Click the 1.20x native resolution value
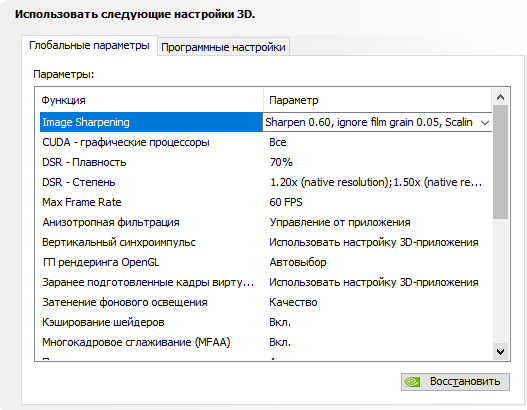 coord(376,182)
